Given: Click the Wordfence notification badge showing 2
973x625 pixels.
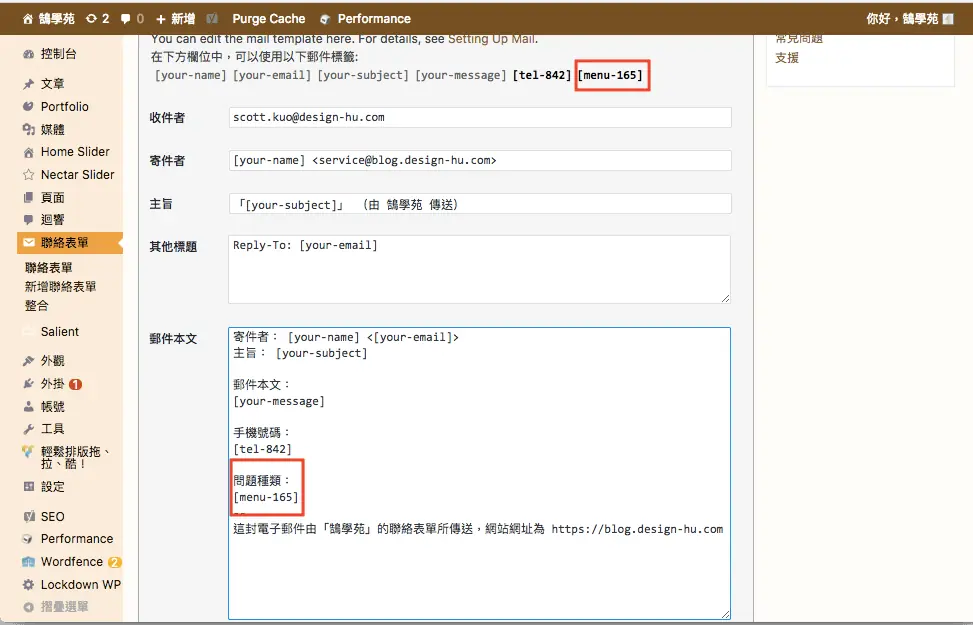Looking at the screenshot, I should click(x=114, y=562).
